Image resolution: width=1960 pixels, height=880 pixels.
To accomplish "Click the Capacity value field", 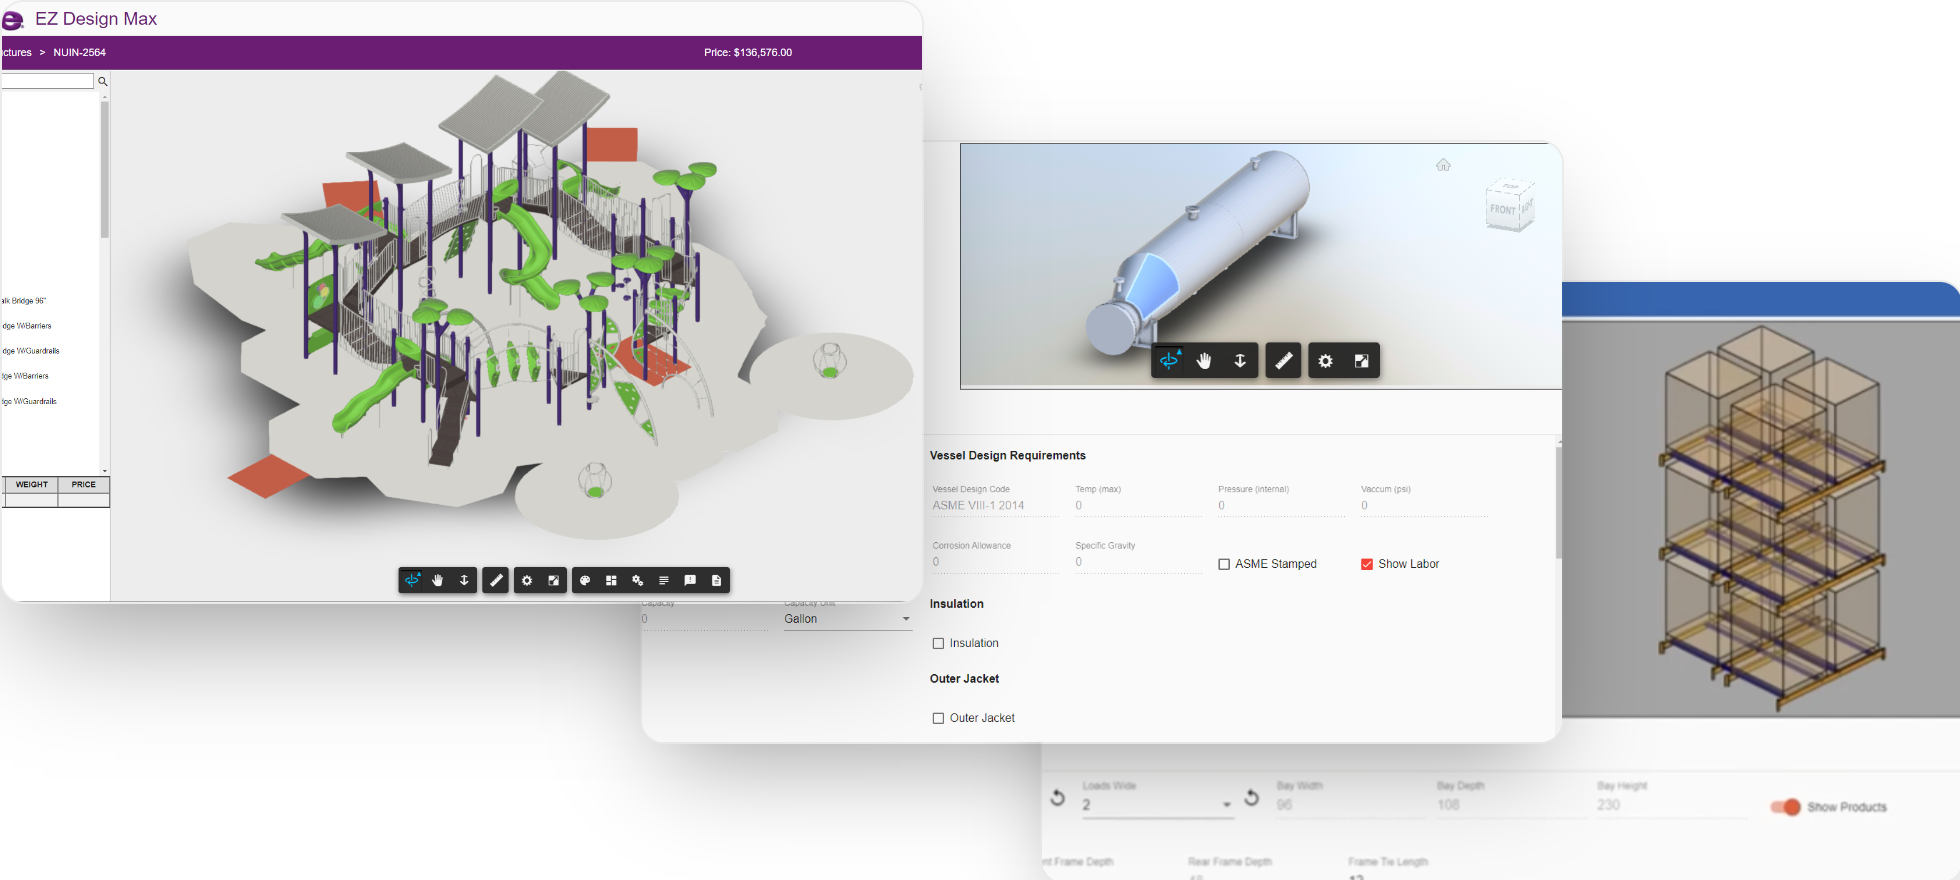I will pyautogui.click(x=704, y=619).
